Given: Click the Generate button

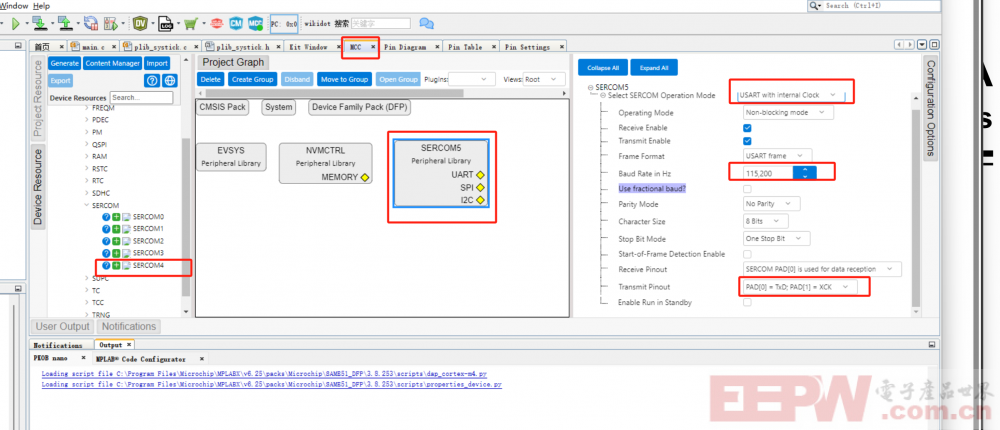Looking at the screenshot, I should coord(64,63).
